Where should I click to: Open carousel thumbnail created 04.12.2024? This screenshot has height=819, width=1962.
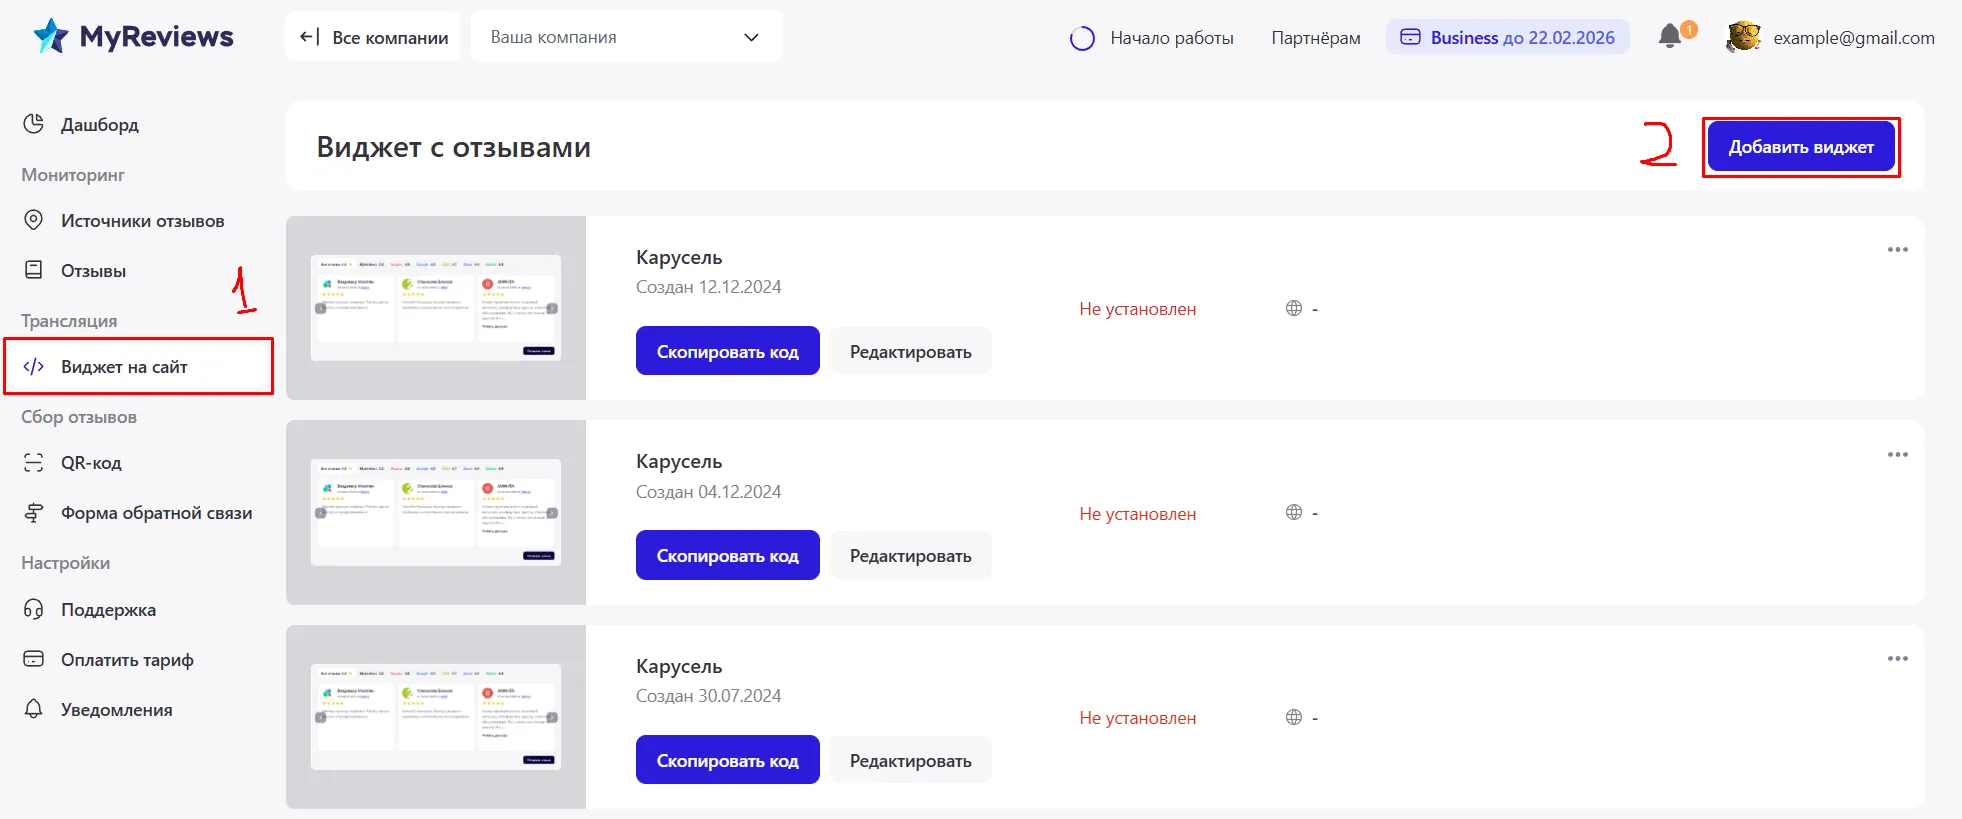(x=436, y=512)
